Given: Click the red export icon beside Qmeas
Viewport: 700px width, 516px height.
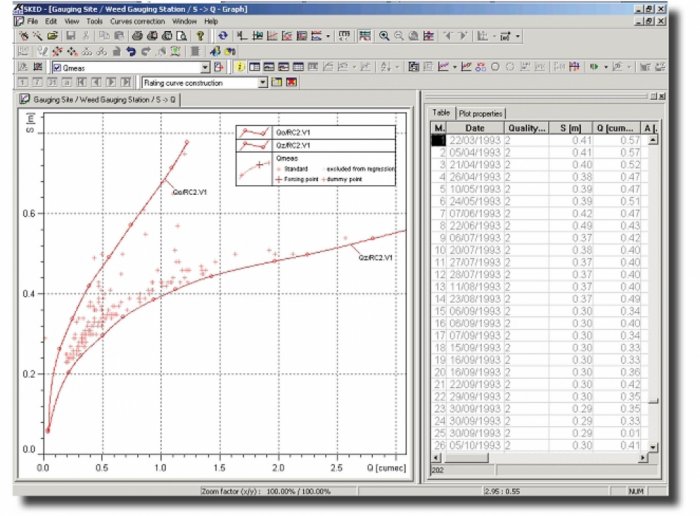Looking at the screenshot, I should (x=219, y=67).
